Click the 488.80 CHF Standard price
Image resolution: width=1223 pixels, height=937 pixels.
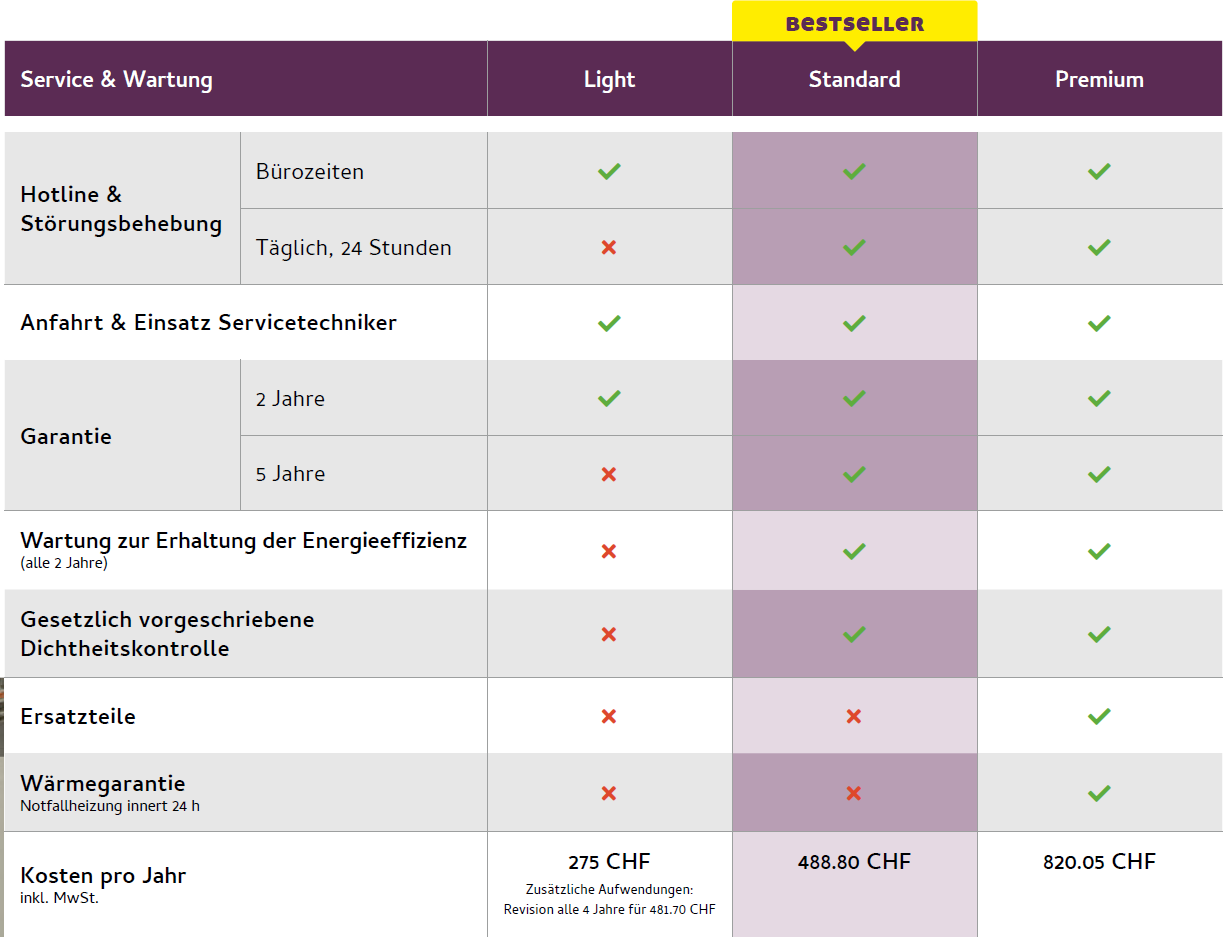(854, 862)
